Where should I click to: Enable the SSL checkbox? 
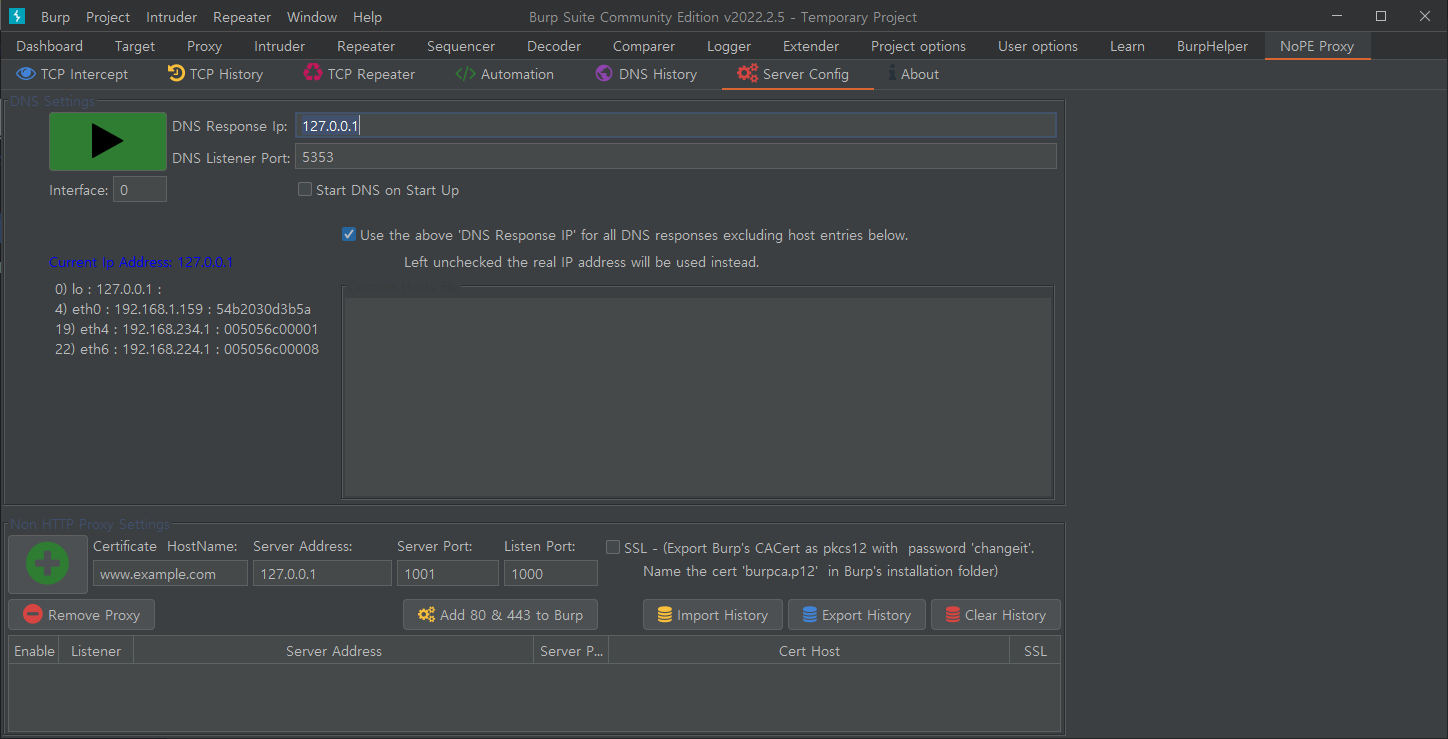(613, 547)
